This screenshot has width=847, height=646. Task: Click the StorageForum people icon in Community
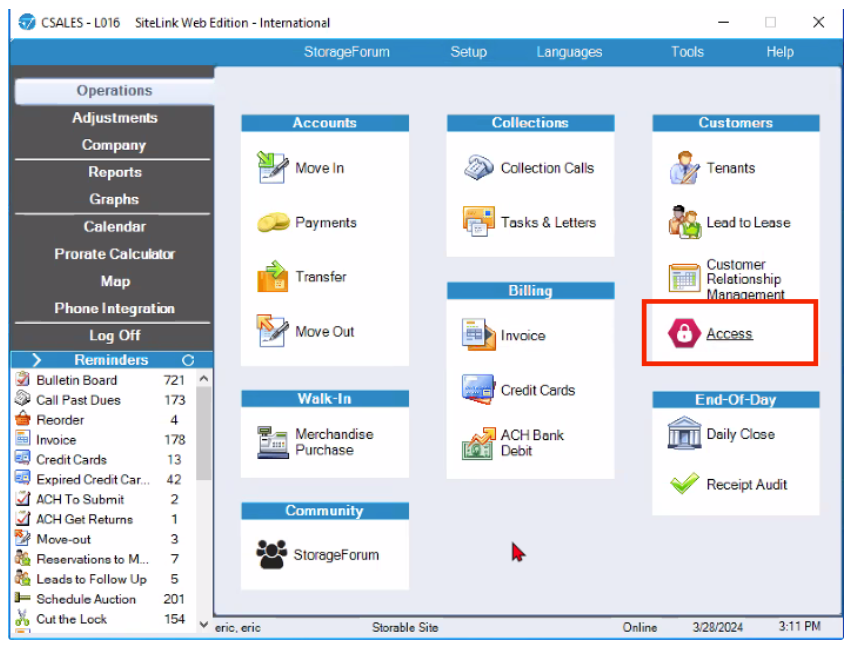(x=271, y=554)
